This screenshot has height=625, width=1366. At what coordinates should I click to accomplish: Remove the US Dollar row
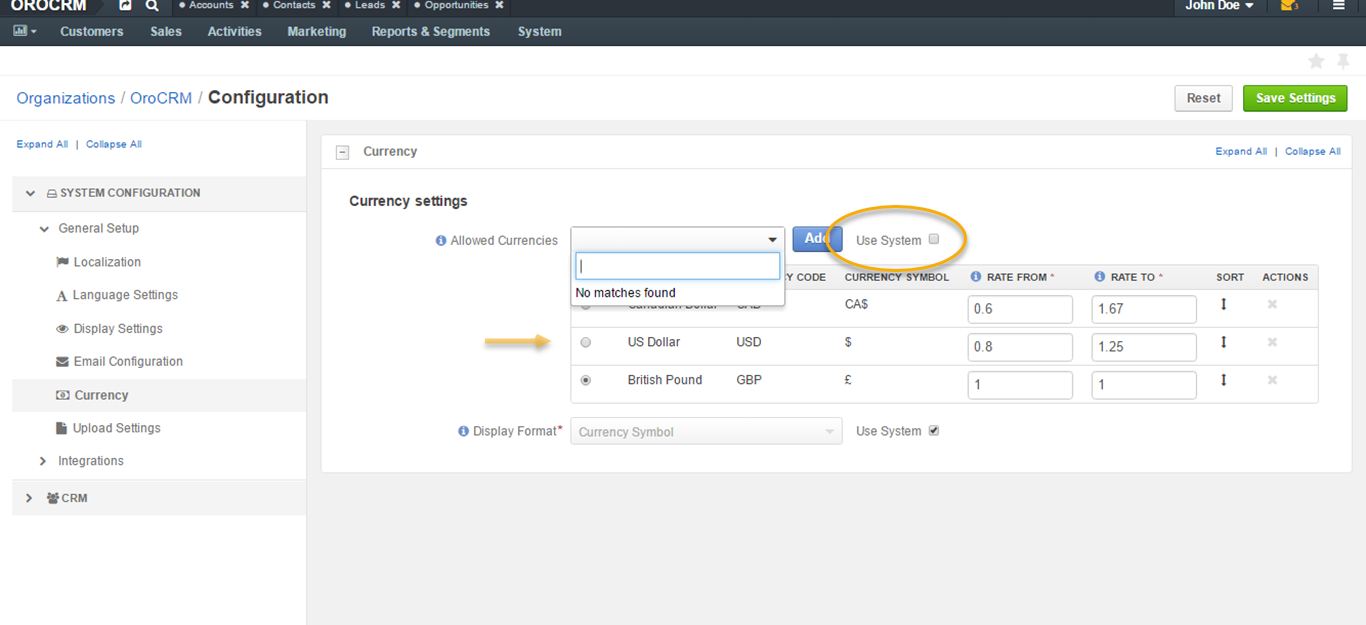pos(1272,342)
